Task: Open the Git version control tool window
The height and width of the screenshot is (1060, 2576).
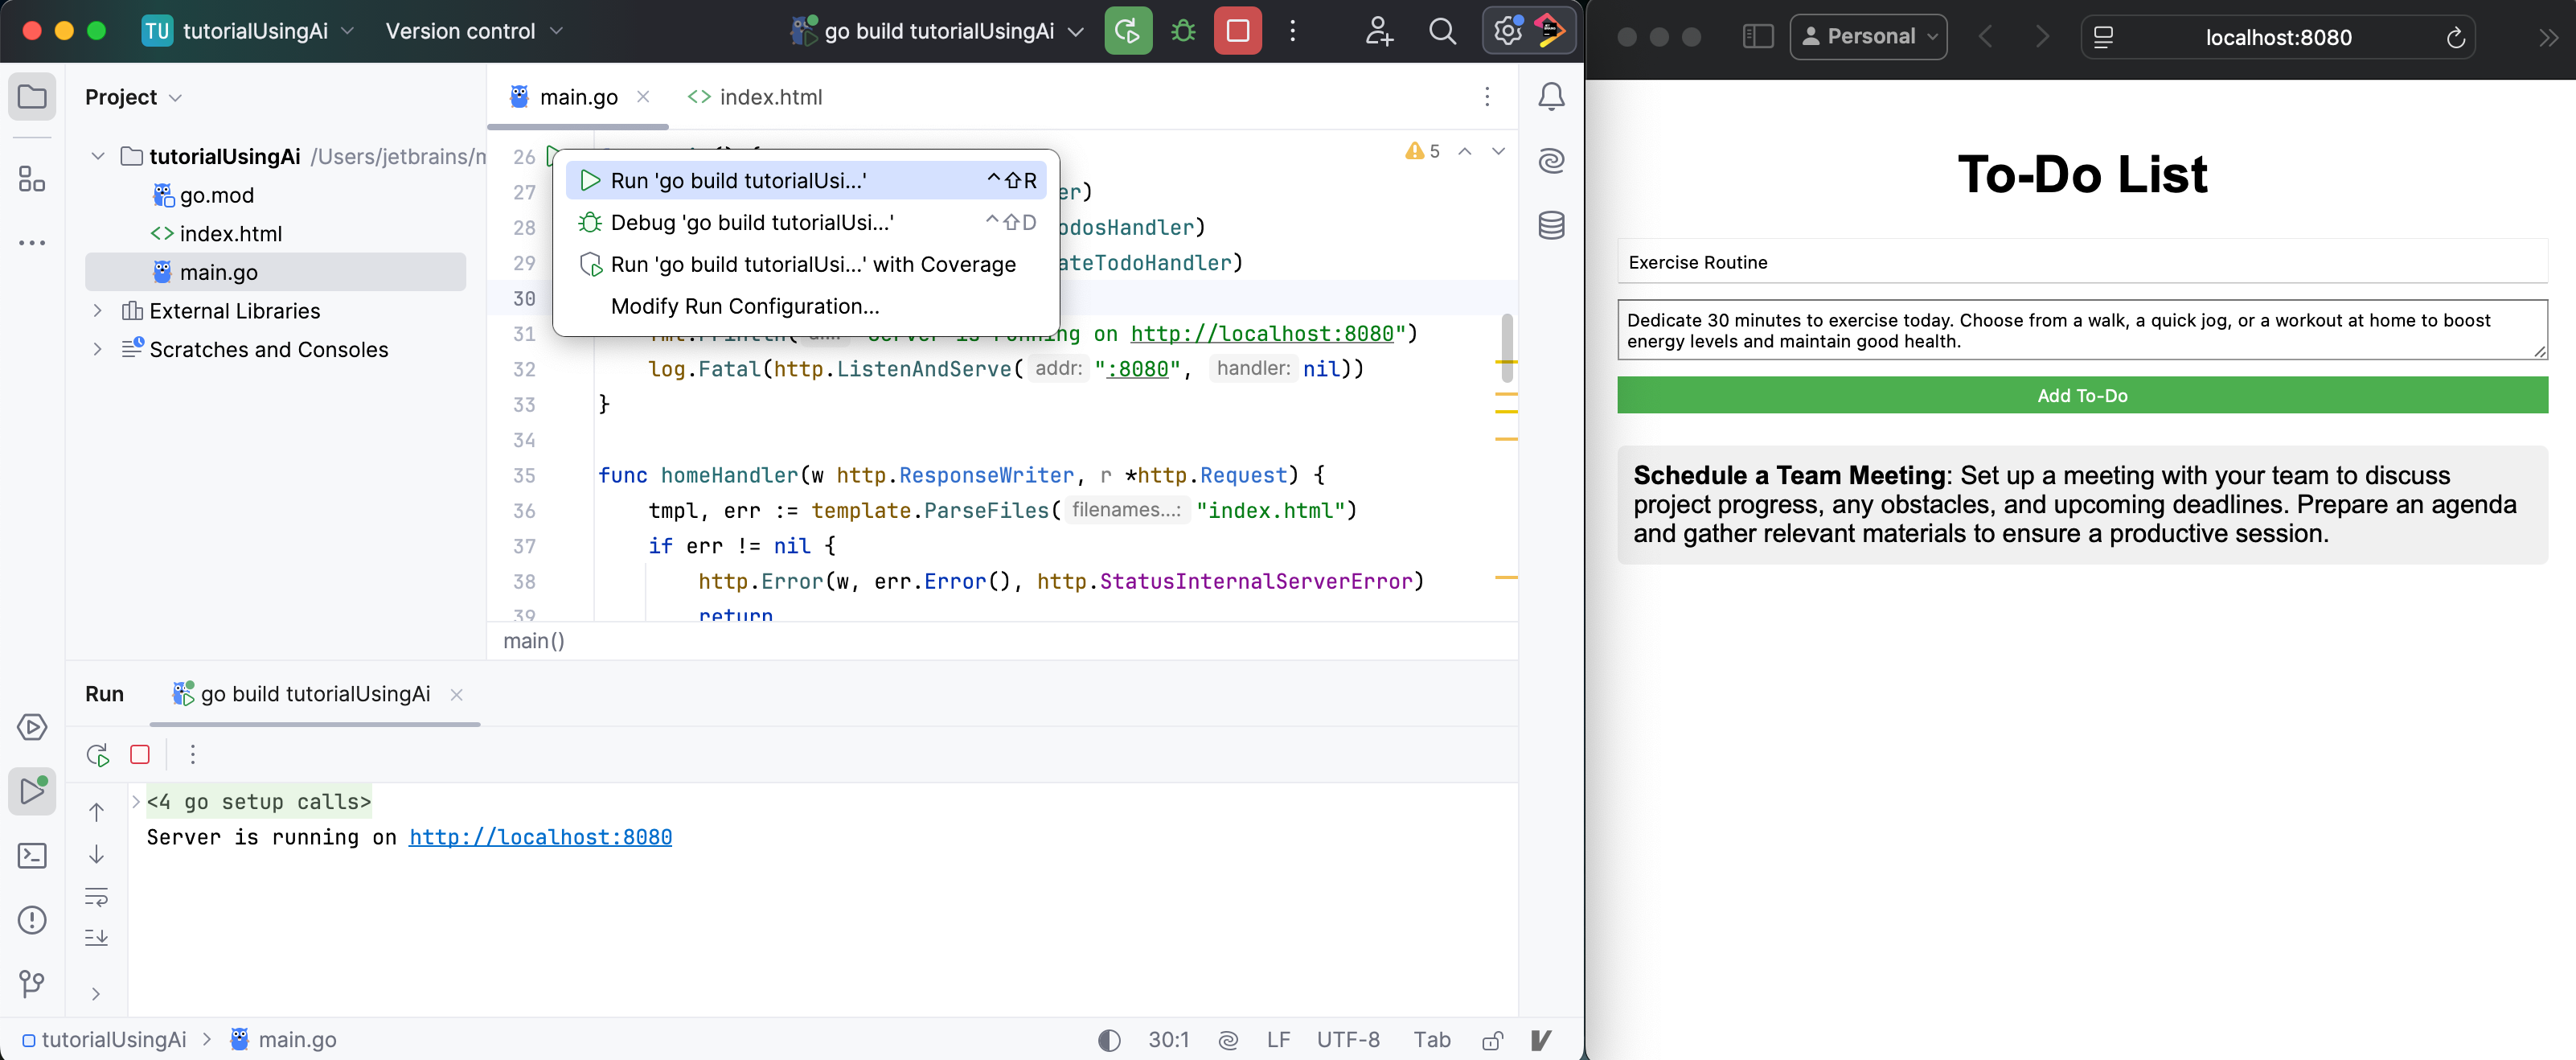Action: 32,984
